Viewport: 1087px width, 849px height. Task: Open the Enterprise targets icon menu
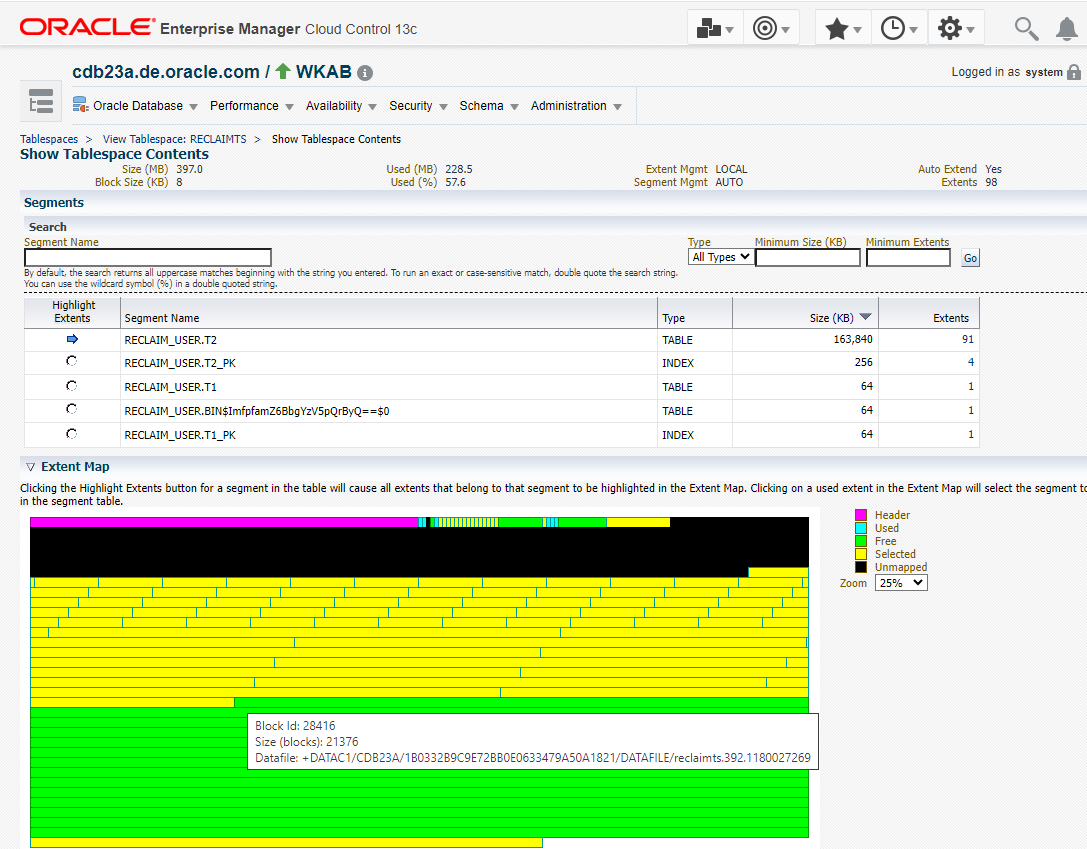(716, 28)
